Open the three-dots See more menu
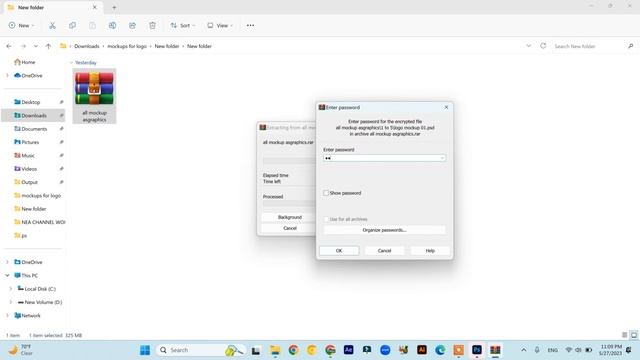The height and width of the screenshot is (360, 640). pyautogui.click(x=250, y=25)
